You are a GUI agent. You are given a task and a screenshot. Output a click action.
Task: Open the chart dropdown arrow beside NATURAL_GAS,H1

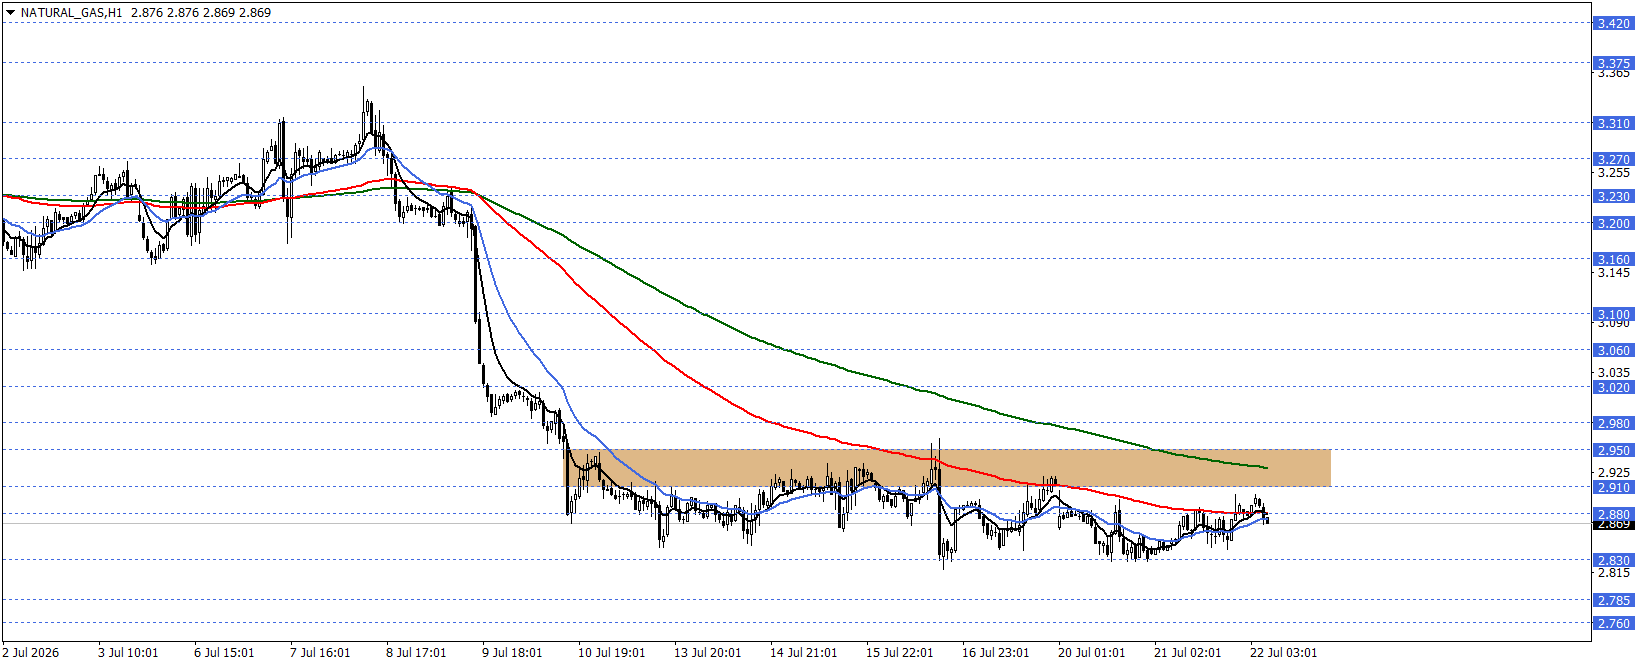tap(10, 13)
